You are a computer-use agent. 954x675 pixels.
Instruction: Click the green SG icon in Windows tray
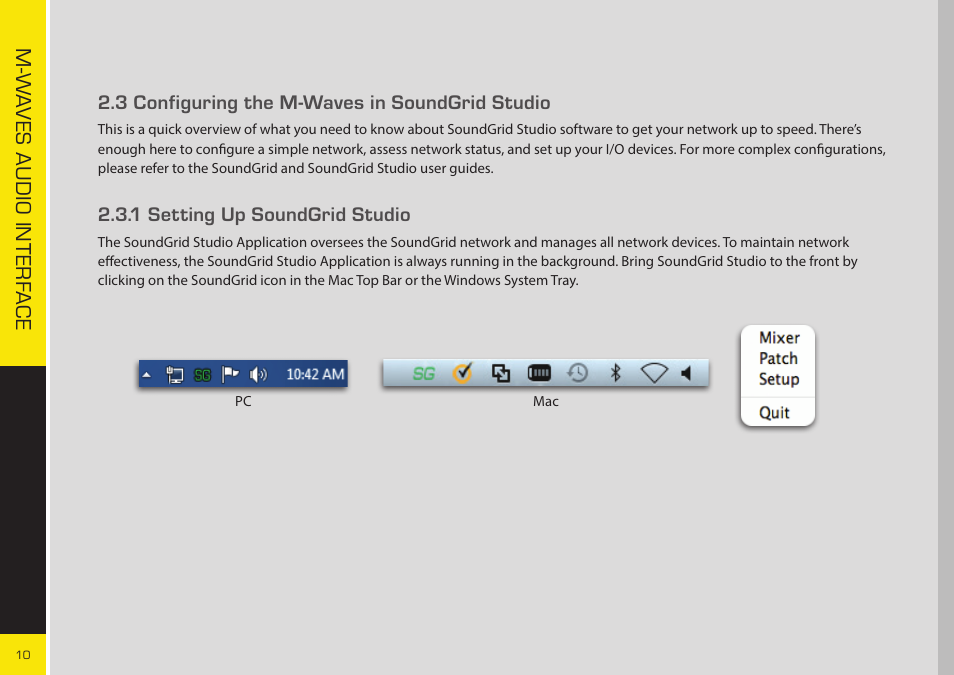coord(203,375)
